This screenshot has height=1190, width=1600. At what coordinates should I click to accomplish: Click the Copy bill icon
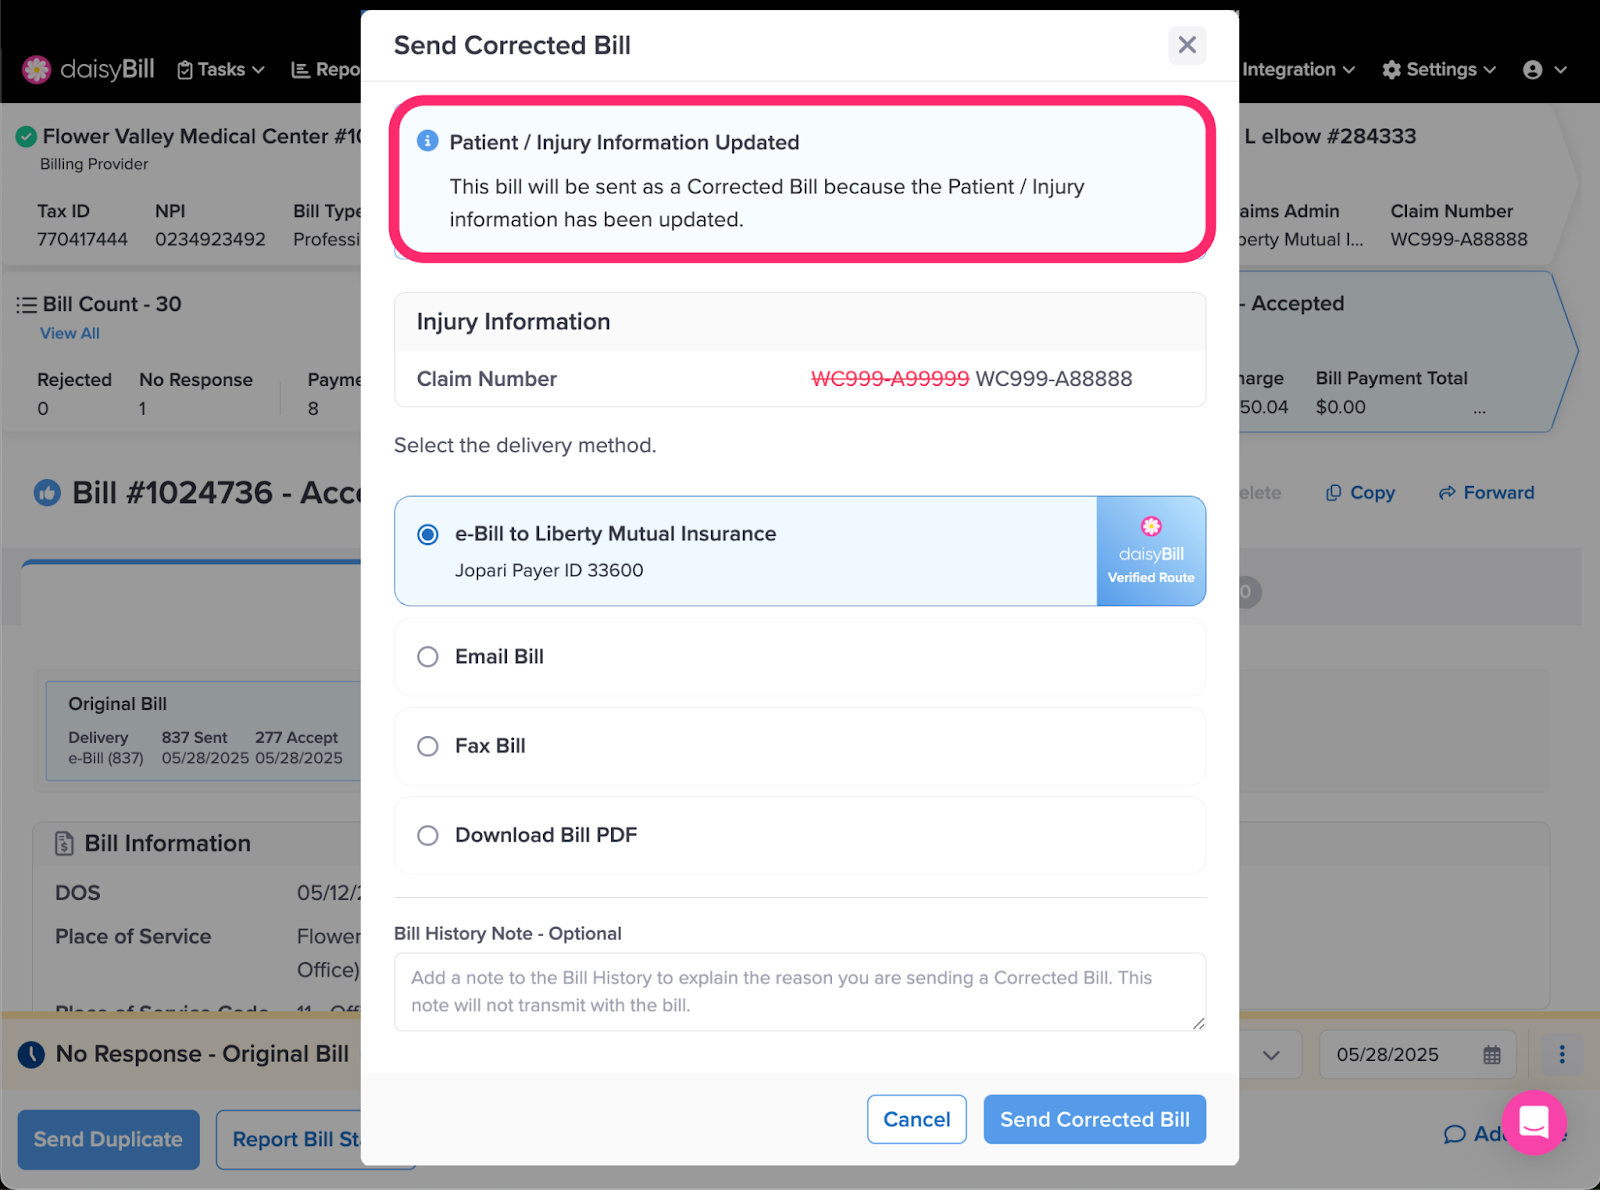[x=1333, y=493]
